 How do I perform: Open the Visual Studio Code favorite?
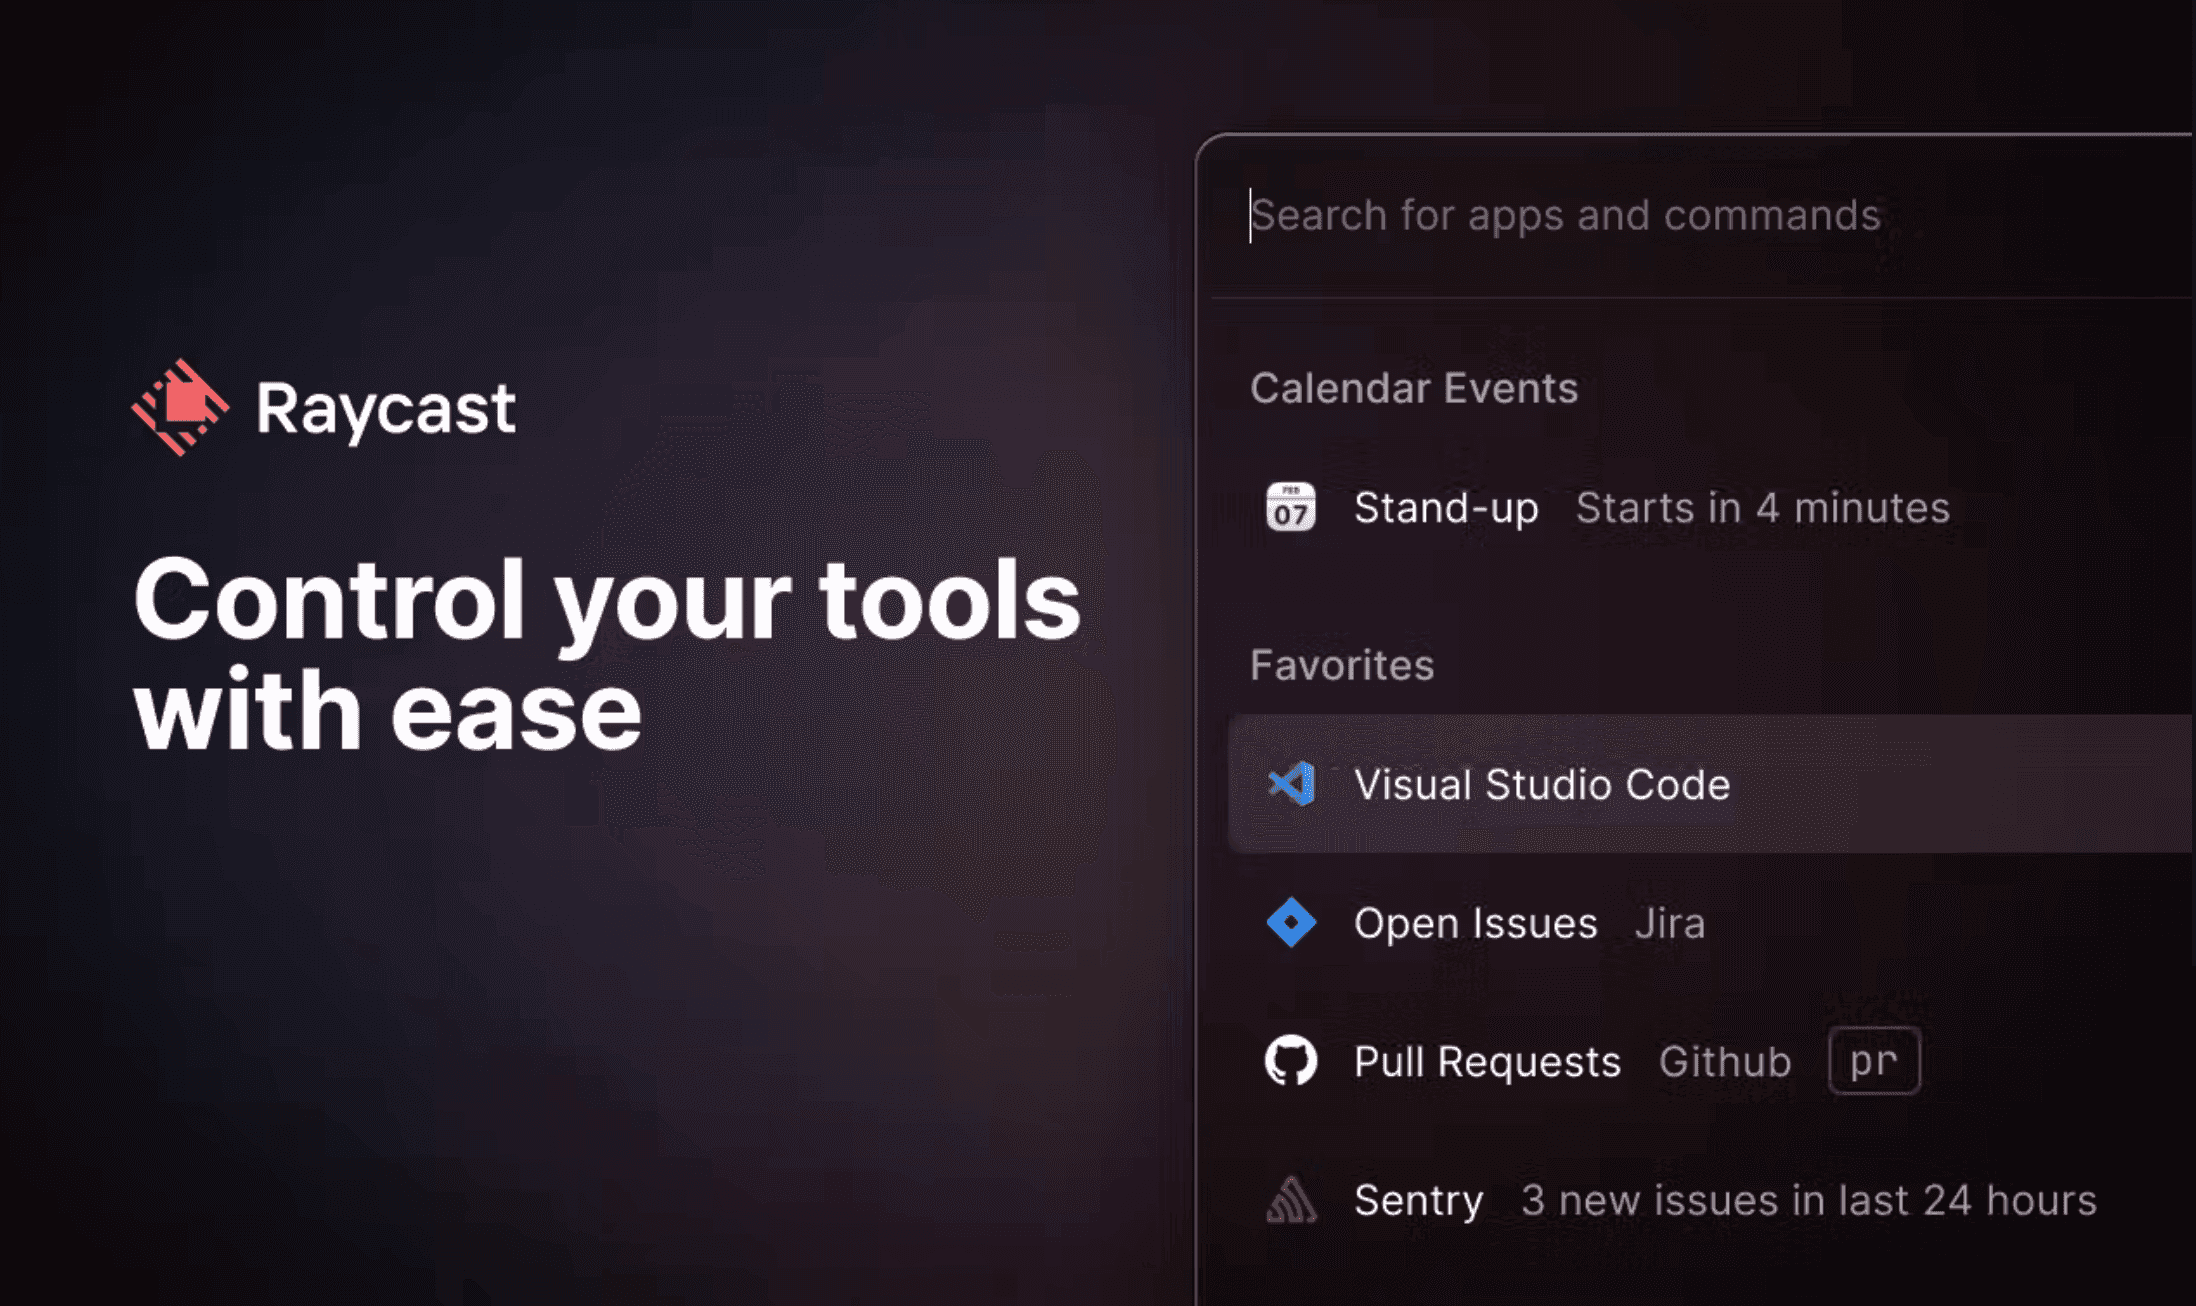[1710, 784]
